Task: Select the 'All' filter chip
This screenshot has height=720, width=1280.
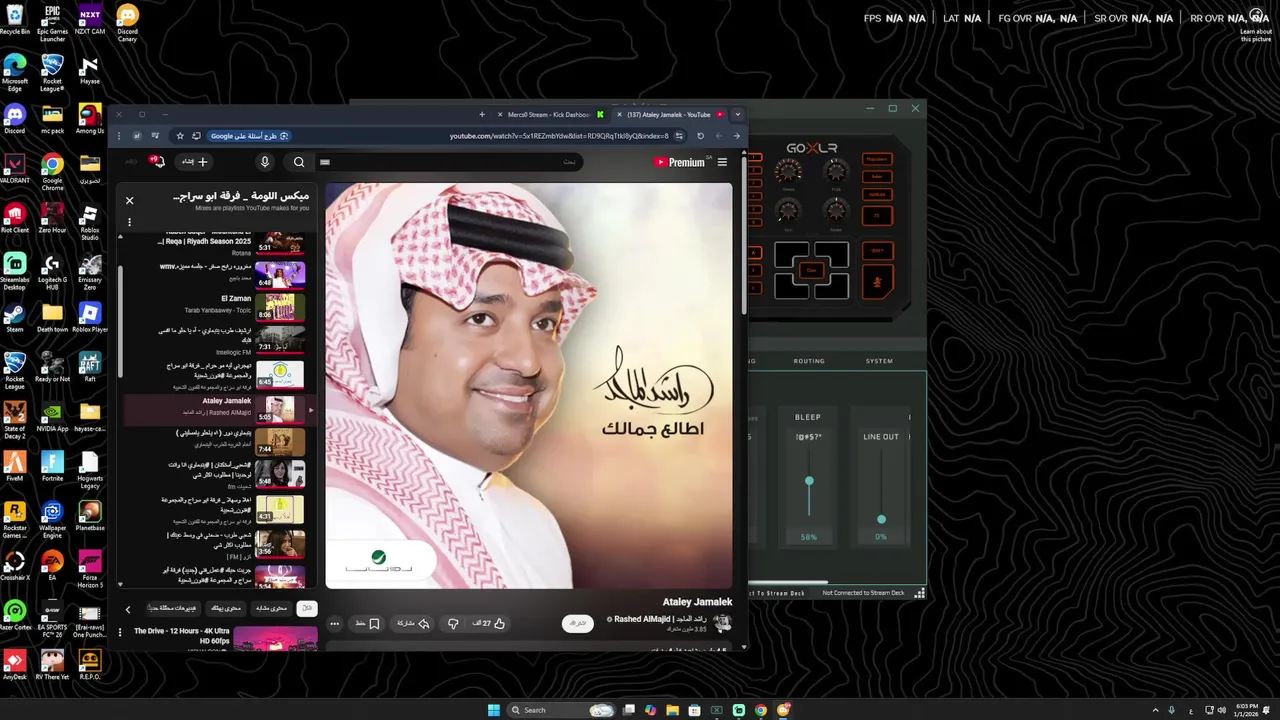Action: point(307,608)
